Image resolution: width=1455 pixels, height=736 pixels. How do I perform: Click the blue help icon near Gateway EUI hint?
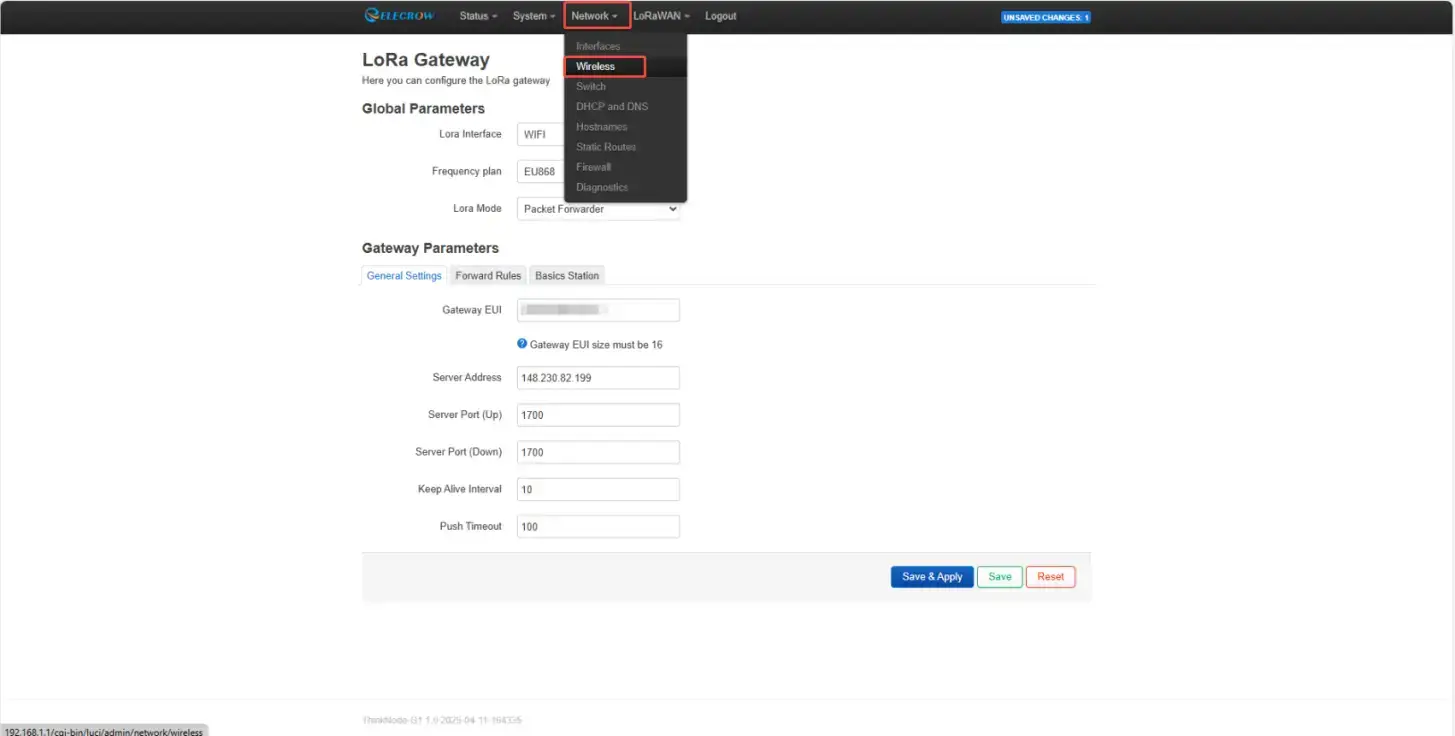point(522,344)
